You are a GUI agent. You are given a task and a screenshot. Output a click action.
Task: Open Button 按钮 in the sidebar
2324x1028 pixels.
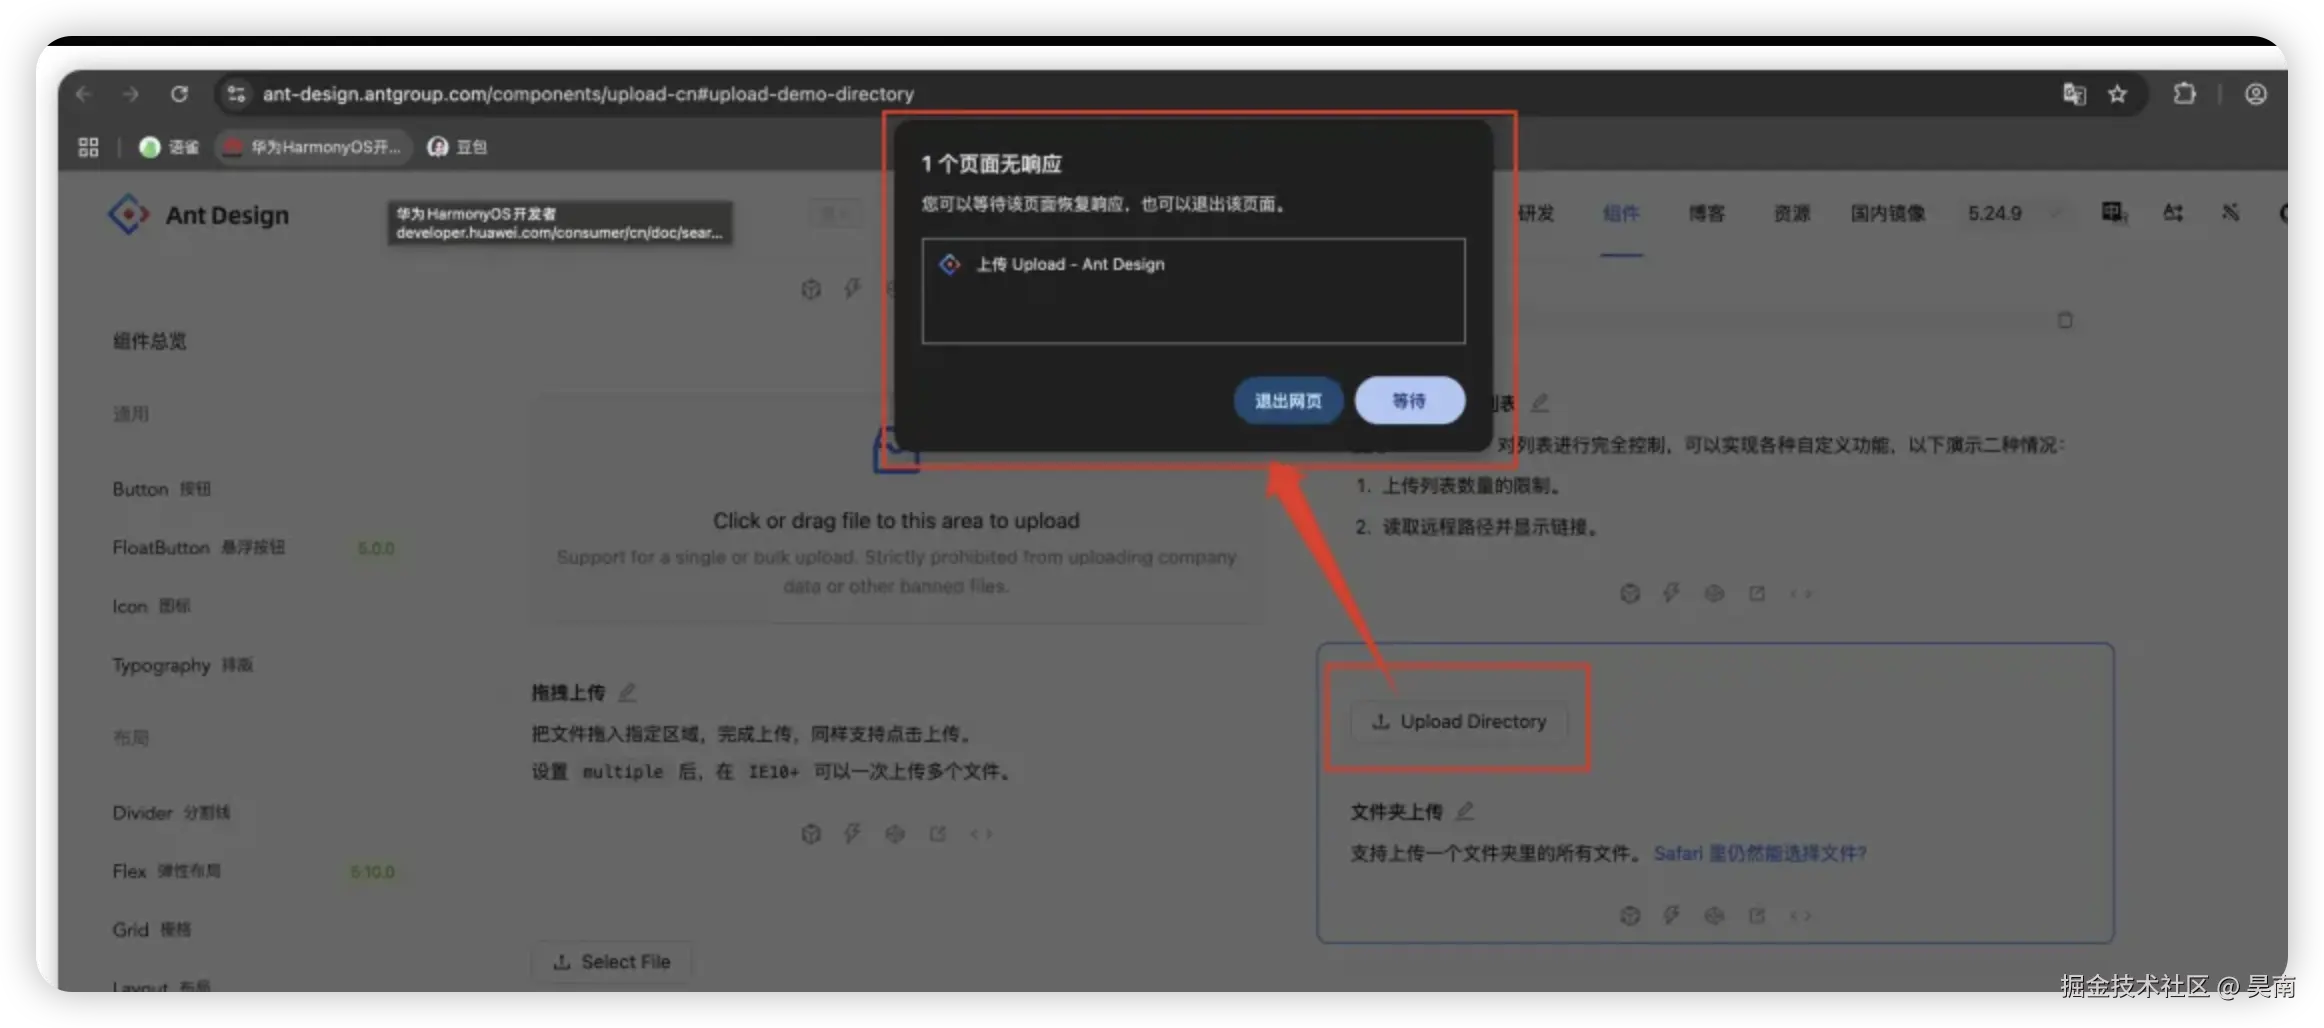point(162,489)
